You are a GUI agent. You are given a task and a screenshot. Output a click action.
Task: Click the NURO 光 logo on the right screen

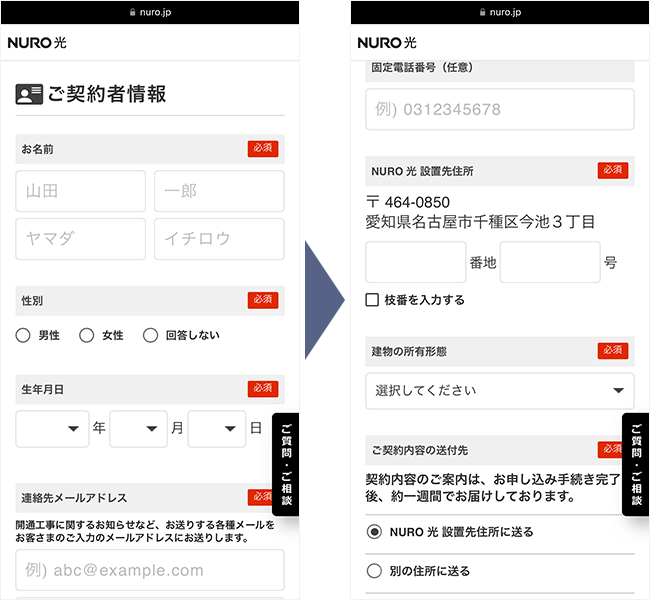click(387, 43)
